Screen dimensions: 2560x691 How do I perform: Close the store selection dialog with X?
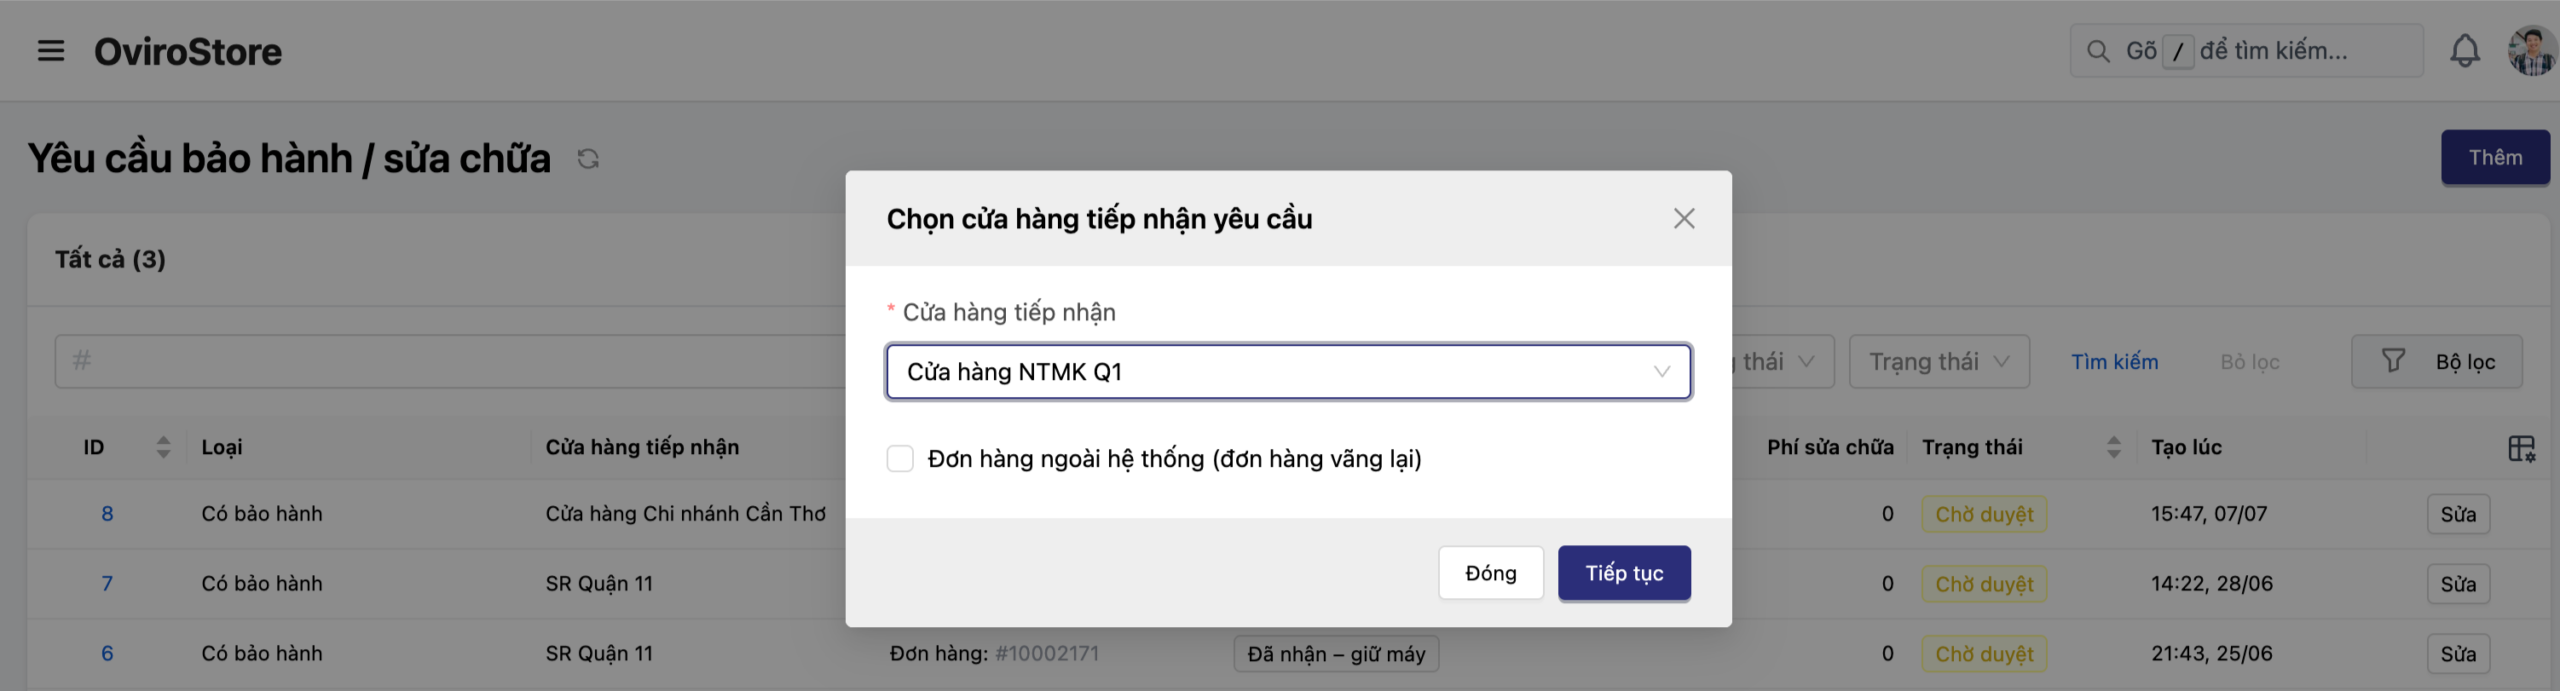(1684, 219)
